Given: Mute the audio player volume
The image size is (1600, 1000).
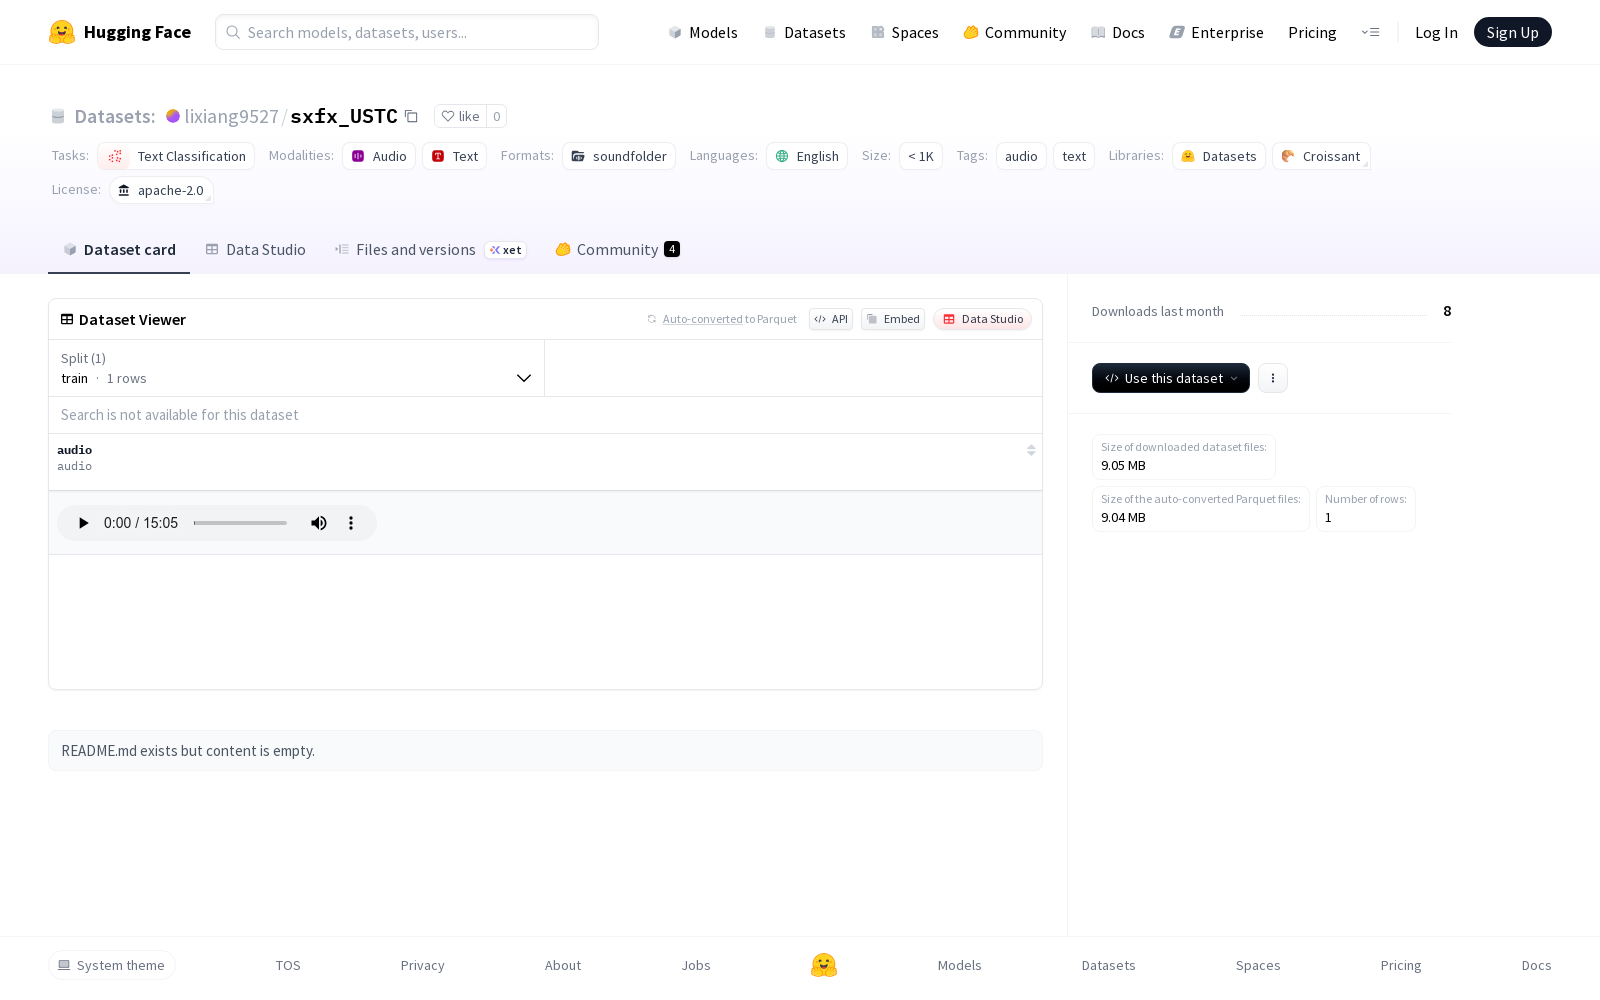Looking at the screenshot, I should pyautogui.click(x=319, y=523).
